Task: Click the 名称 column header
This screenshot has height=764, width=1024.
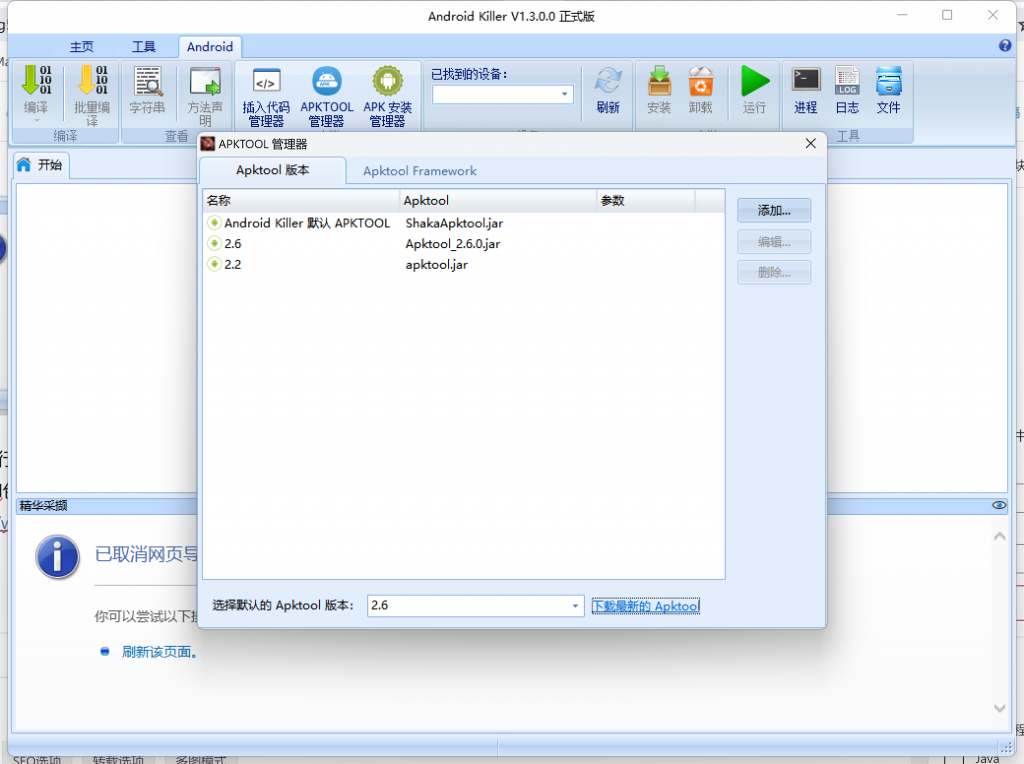Action: click(300, 201)
